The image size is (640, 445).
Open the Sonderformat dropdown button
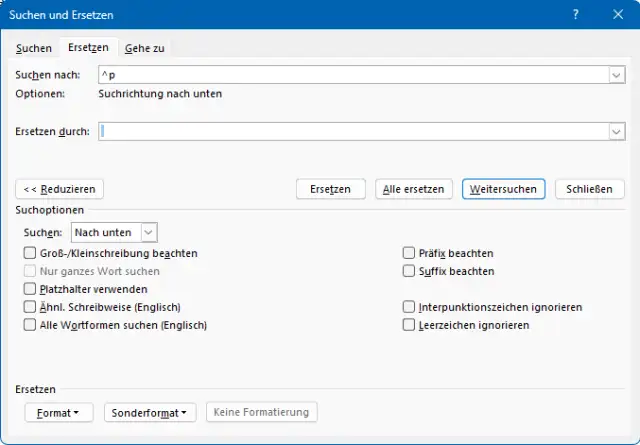[x=150, y=412]
